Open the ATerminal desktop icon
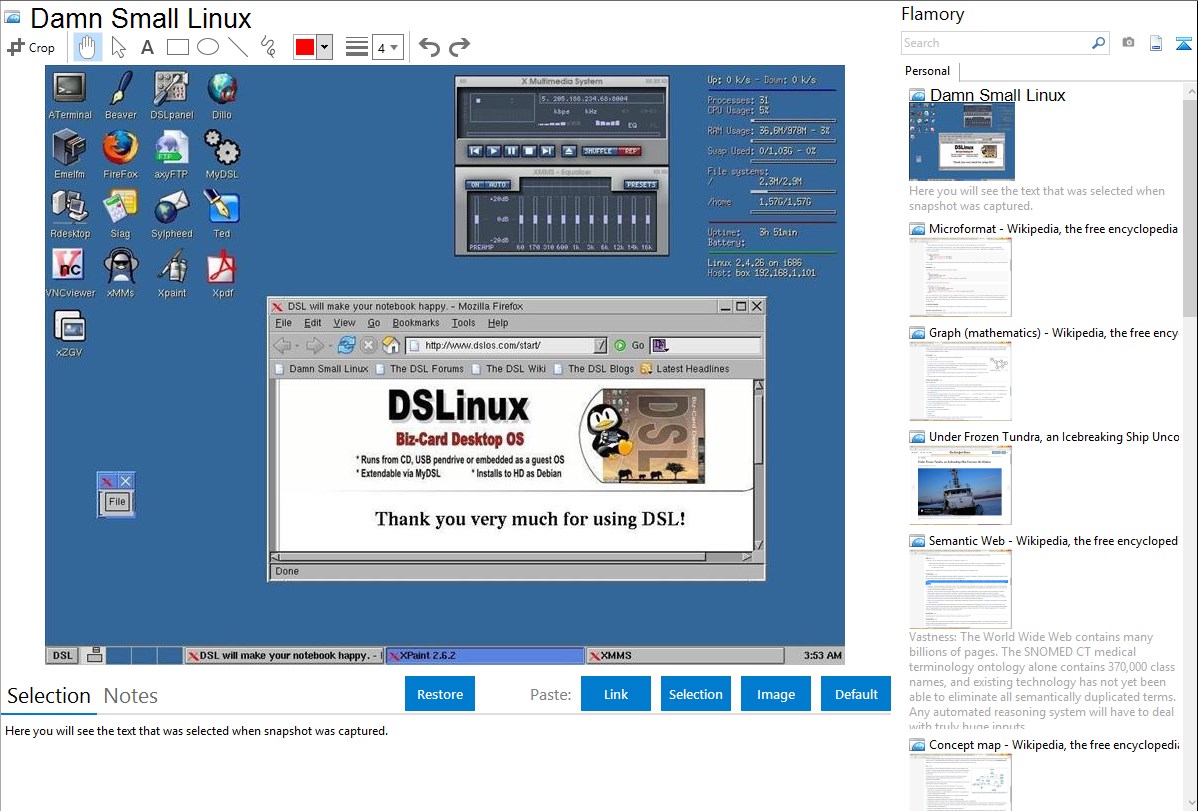Image resolution: width=1198 pixels, height=811 pixels. (x=70, y=96)
